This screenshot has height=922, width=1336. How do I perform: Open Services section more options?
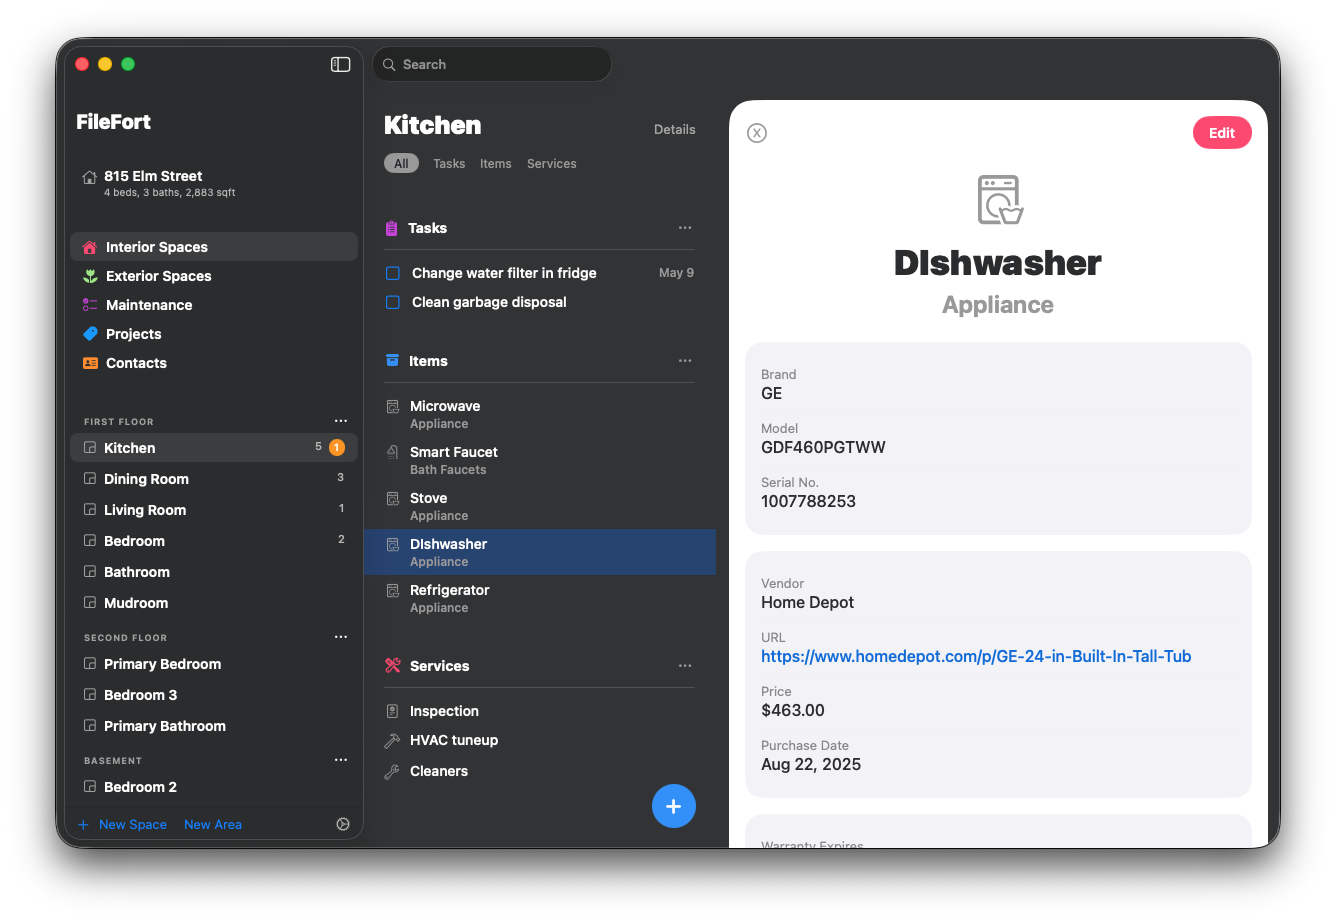(x=685, y=666)
